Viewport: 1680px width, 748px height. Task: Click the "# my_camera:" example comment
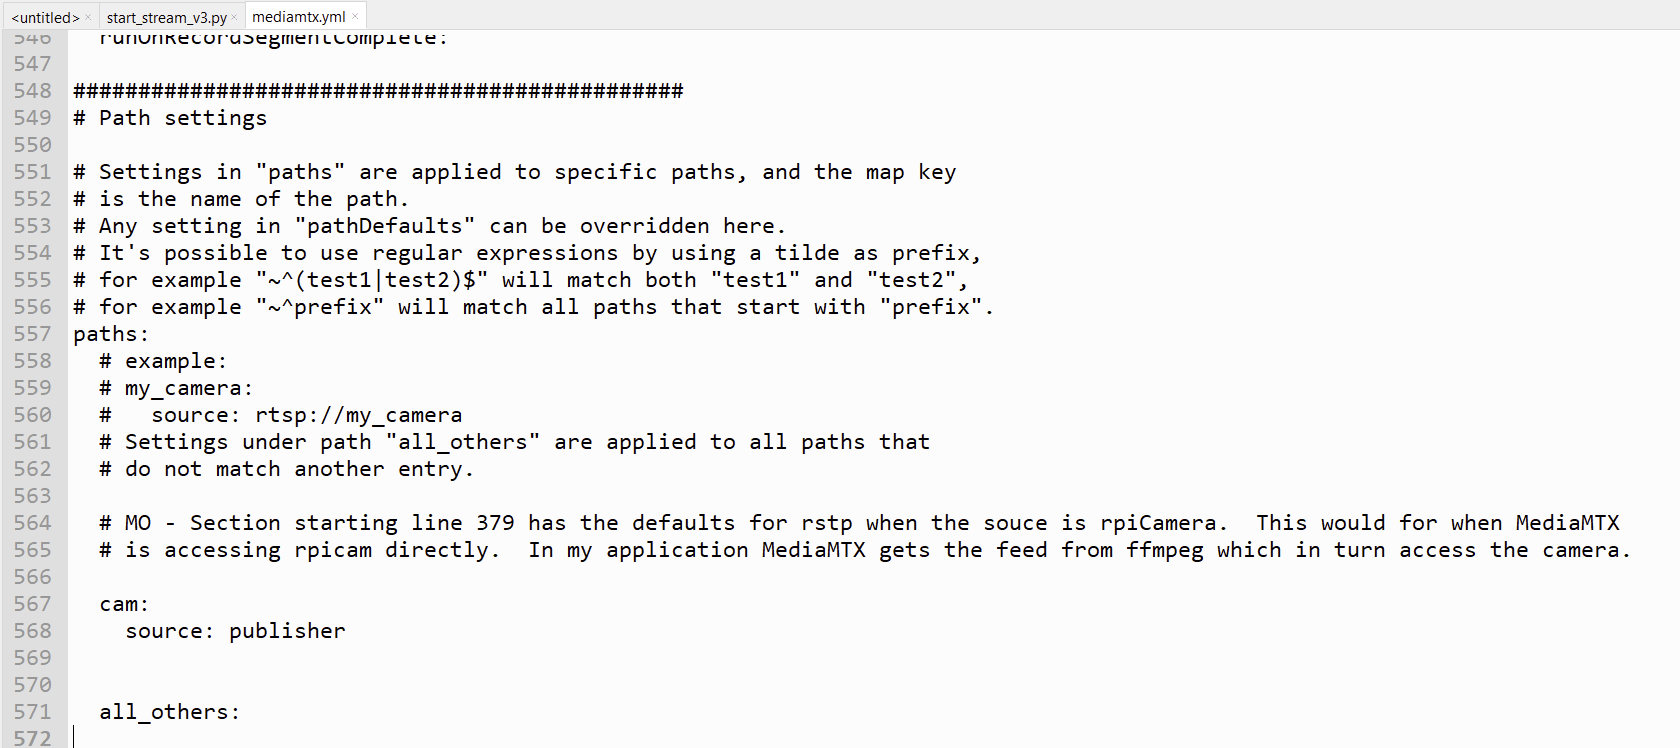176,388
